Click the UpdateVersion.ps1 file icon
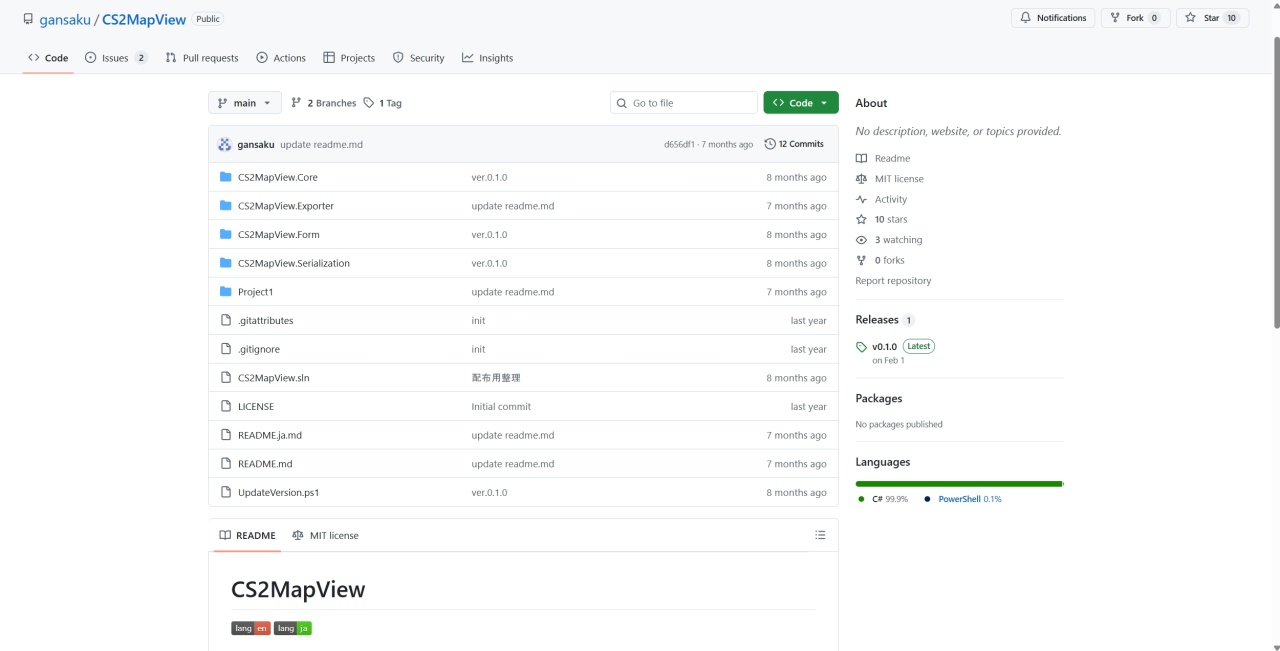This screenshot has height=651, width=1280. click(x=226, y=493)
